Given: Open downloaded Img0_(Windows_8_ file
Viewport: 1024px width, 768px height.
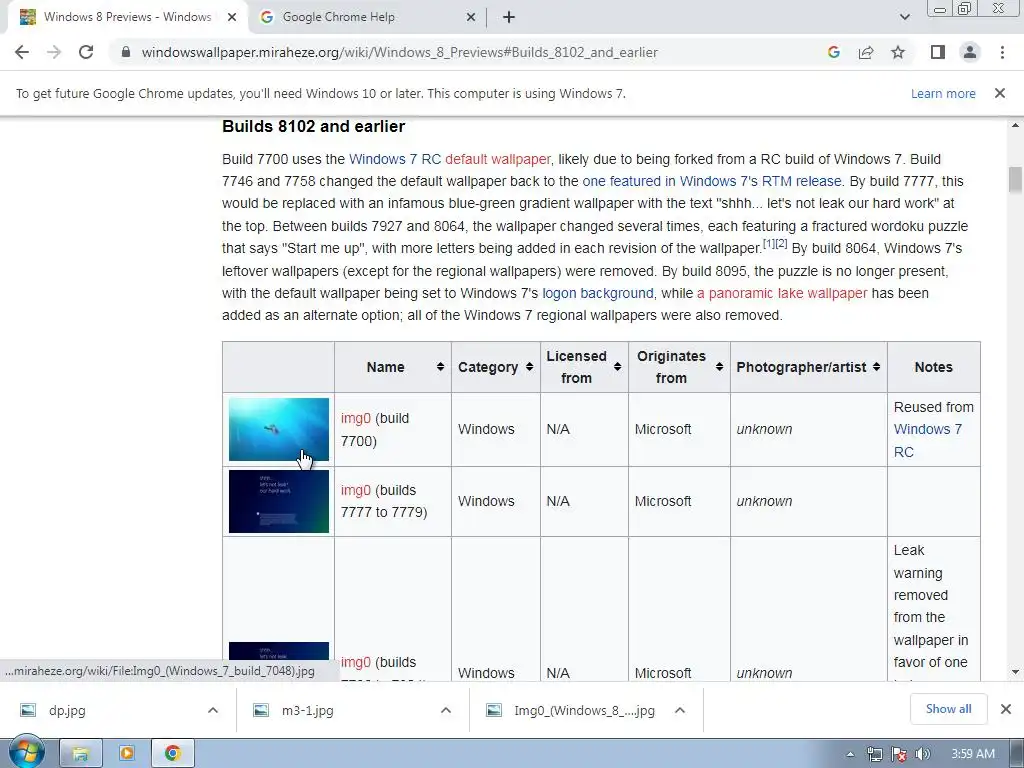Looking at the screenshot, I should coord(584,711).
